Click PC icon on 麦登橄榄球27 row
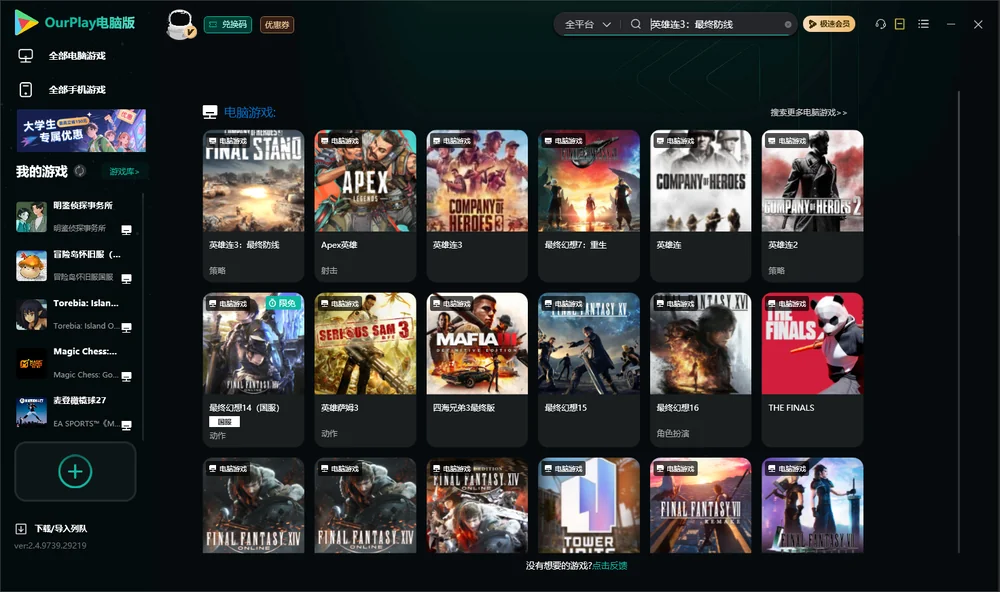 tap(126, 426)
